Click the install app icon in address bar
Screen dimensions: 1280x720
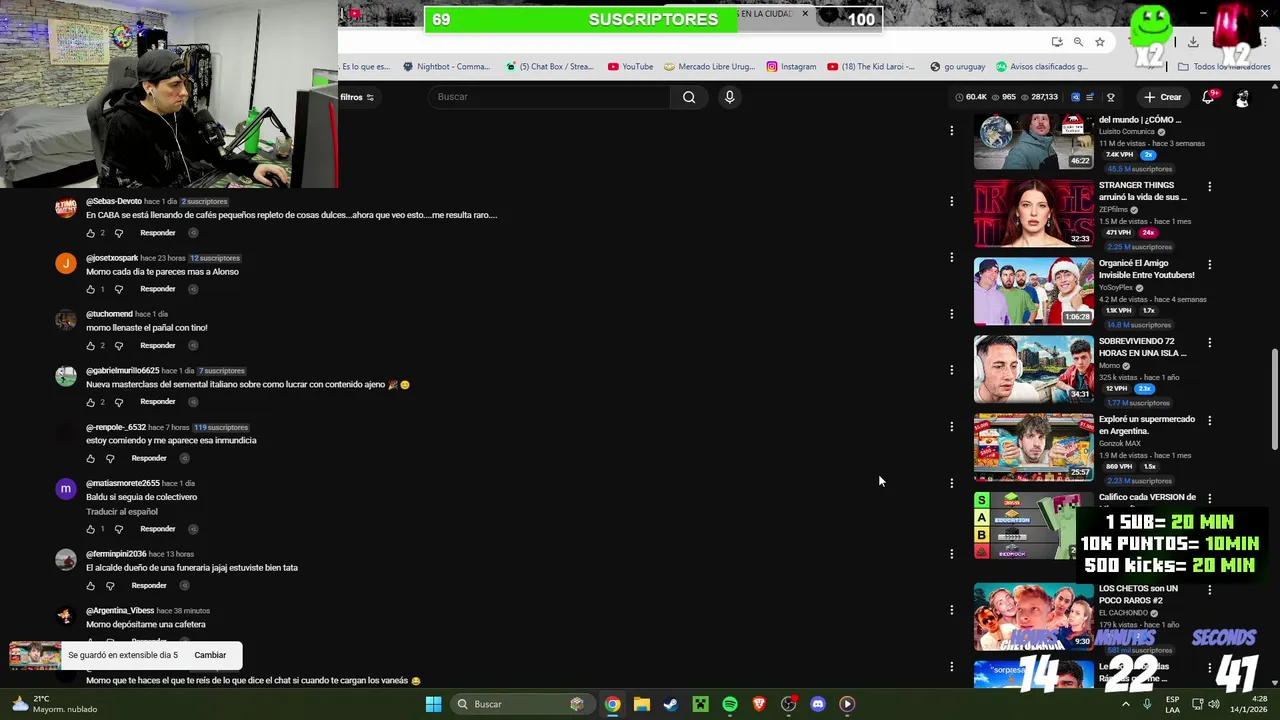click(1057, 42)
